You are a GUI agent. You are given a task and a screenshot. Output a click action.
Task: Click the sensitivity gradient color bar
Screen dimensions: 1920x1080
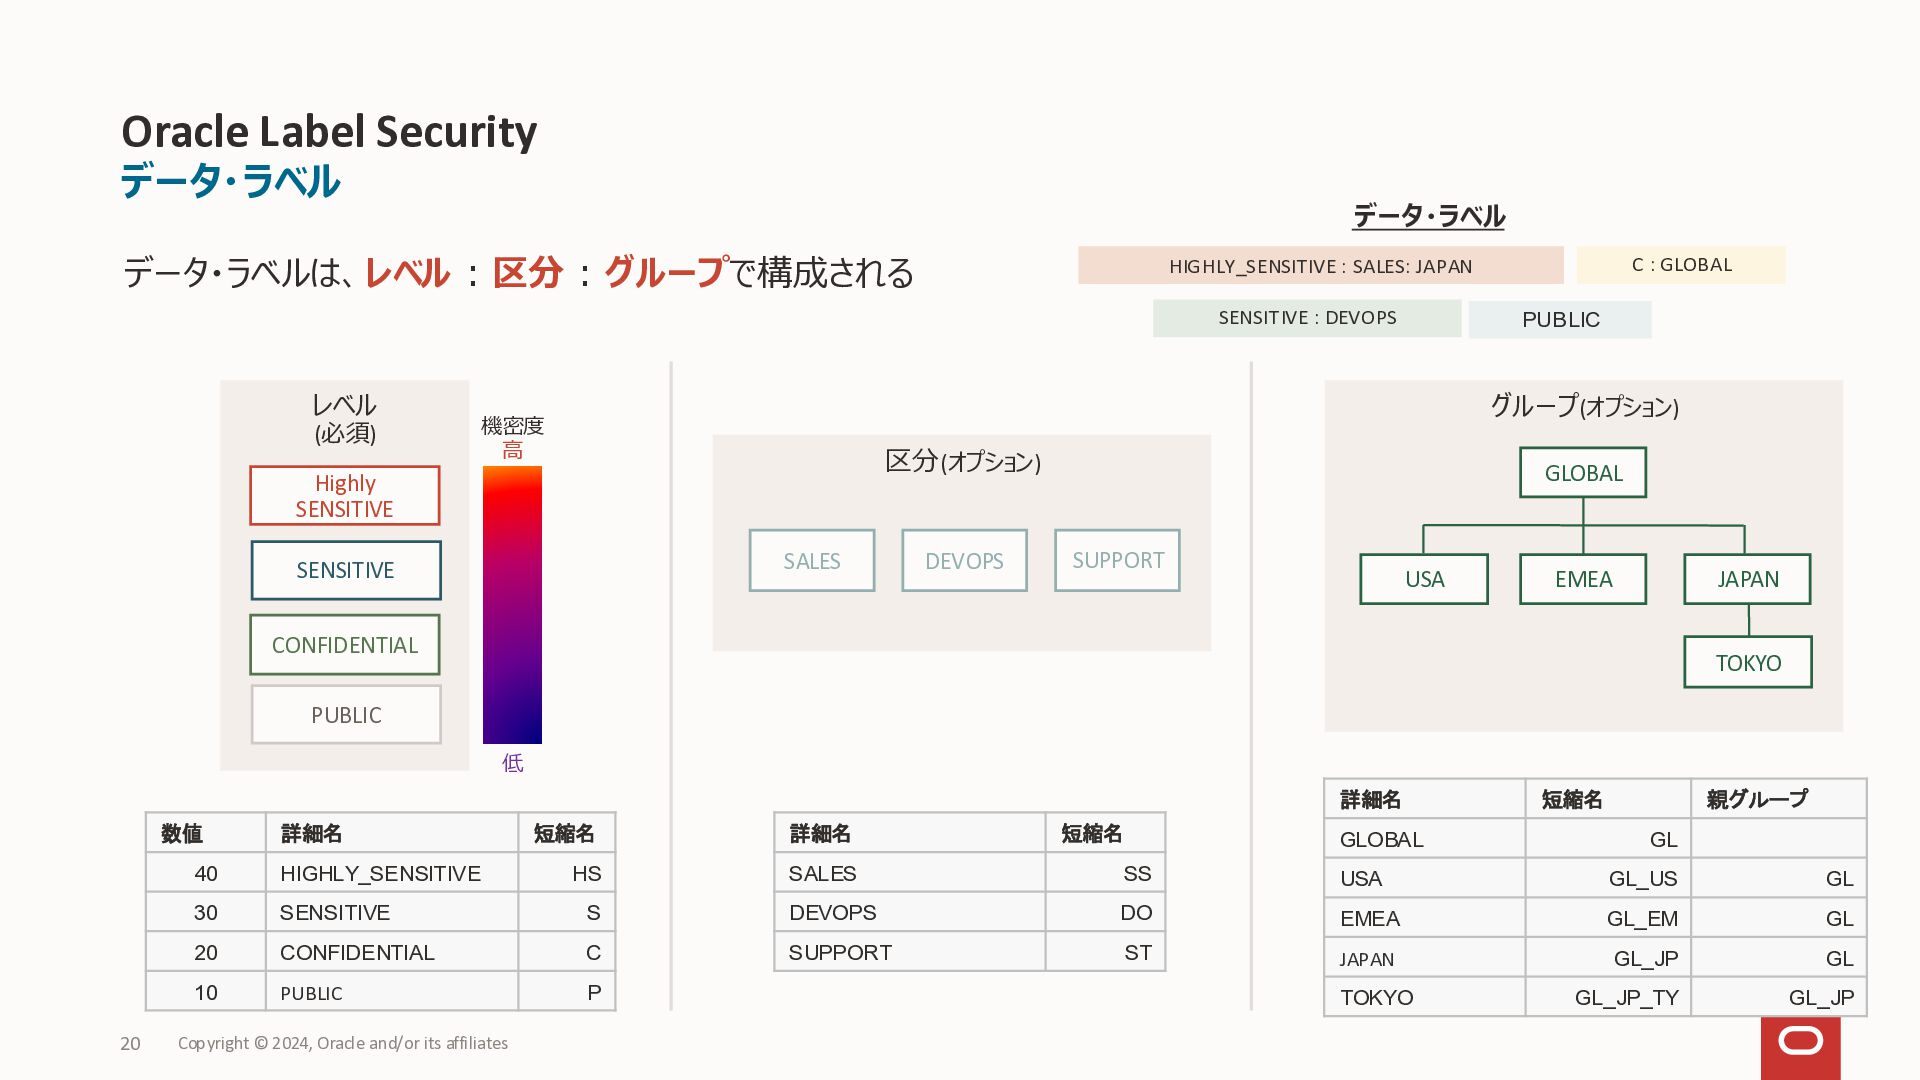(512, 605)
